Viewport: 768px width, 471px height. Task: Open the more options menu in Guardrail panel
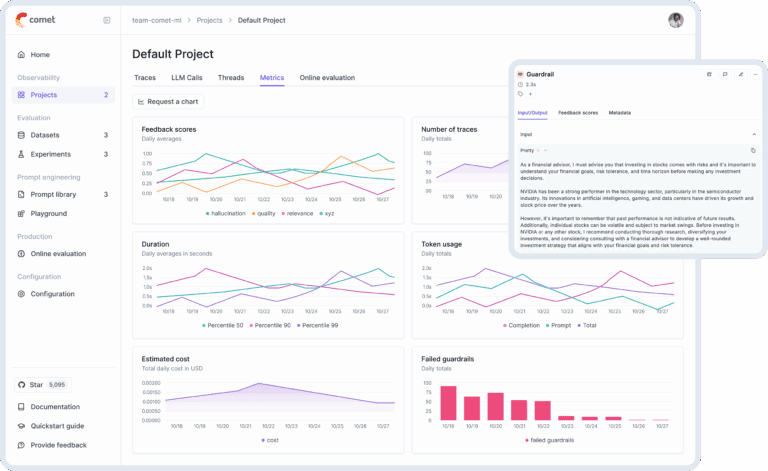(x=755, y=74)
